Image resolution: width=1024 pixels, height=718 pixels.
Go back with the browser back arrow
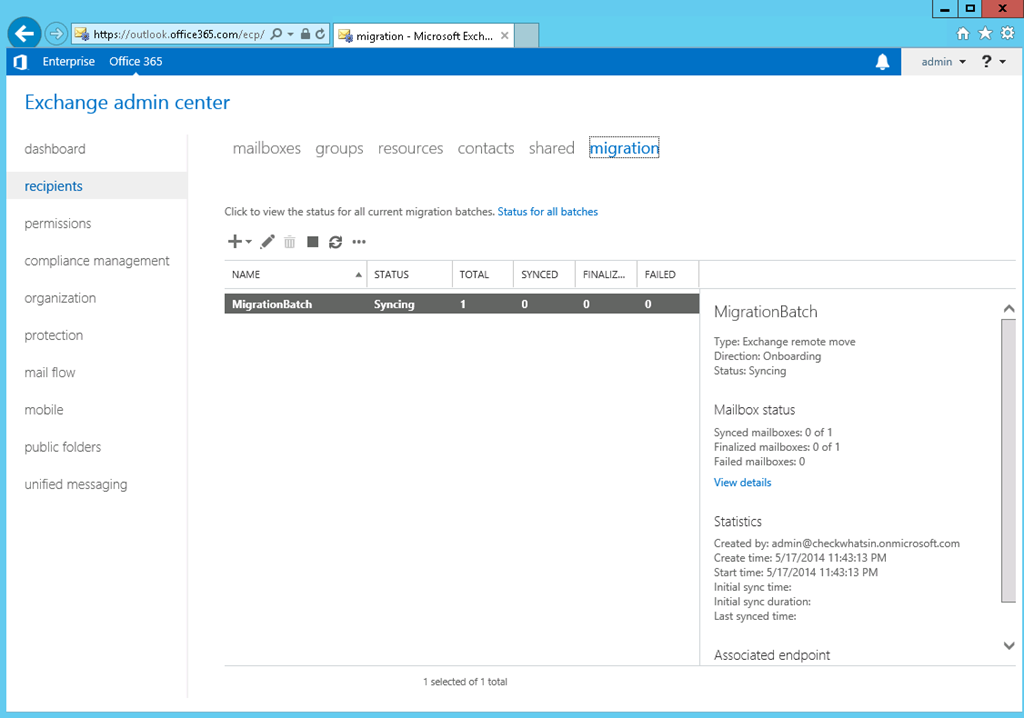pos(25,33)
